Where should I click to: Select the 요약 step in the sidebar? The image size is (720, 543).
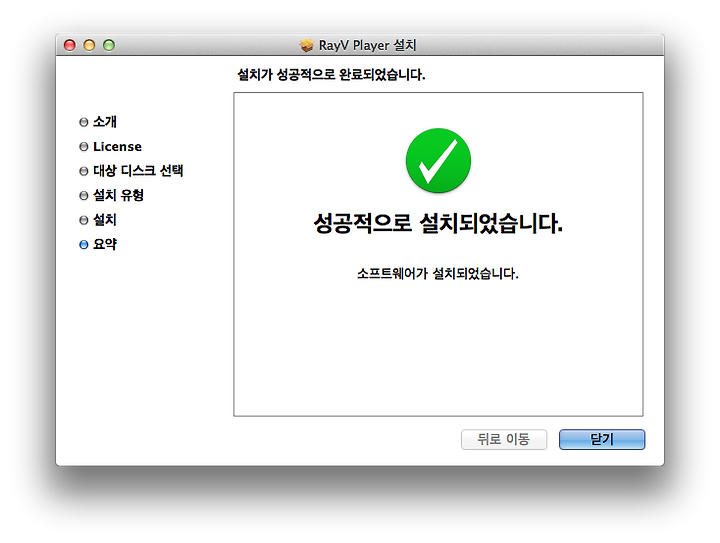105,244
